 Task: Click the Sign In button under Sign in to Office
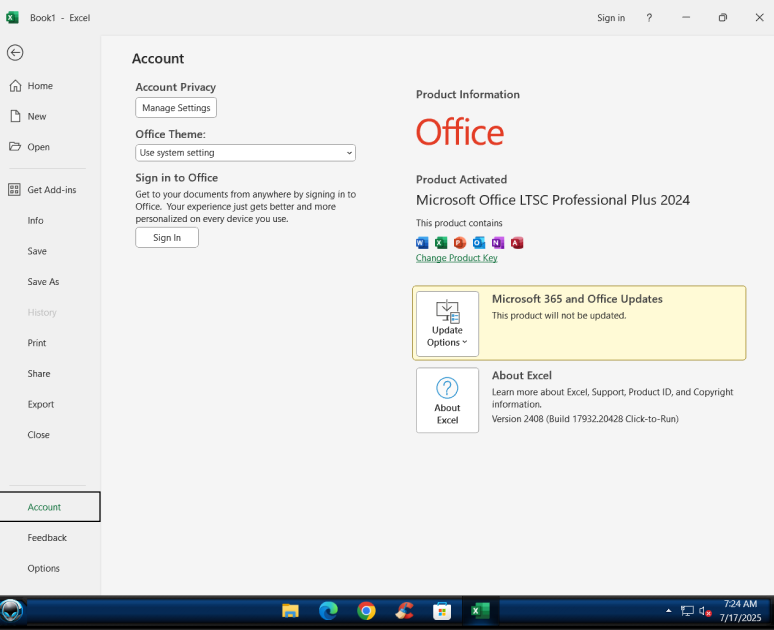tap(167, 237)
